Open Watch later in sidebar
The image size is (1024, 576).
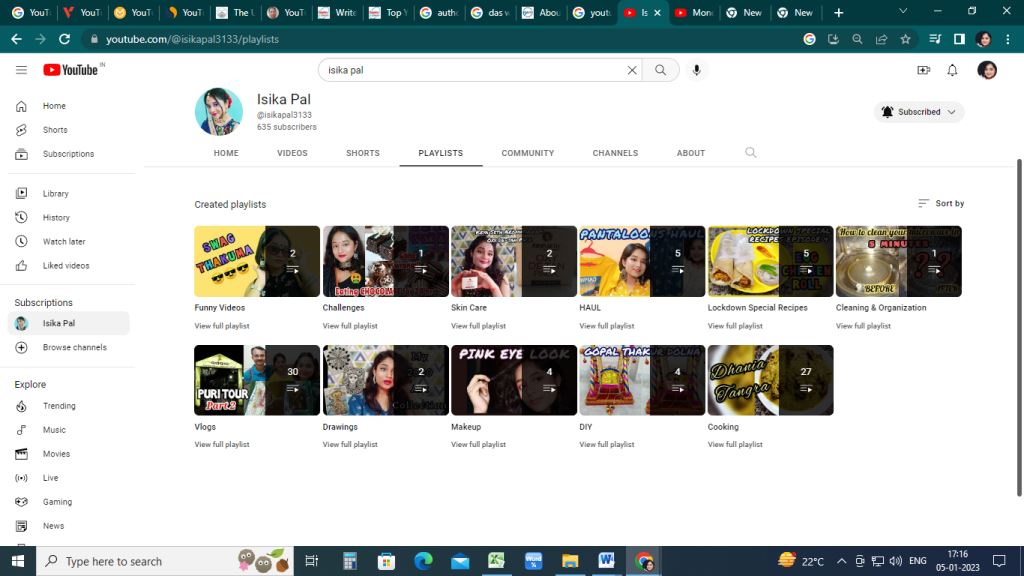coord(63,242)
